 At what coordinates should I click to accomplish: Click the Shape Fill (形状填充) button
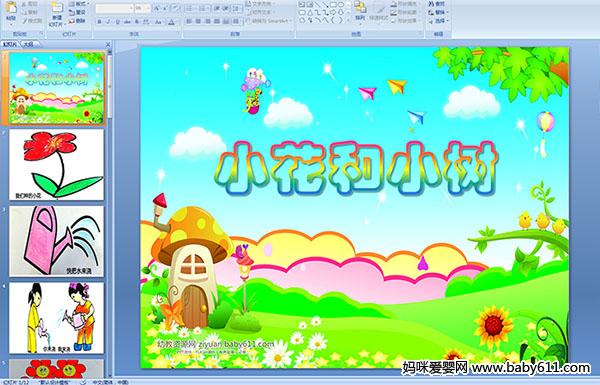405,3
